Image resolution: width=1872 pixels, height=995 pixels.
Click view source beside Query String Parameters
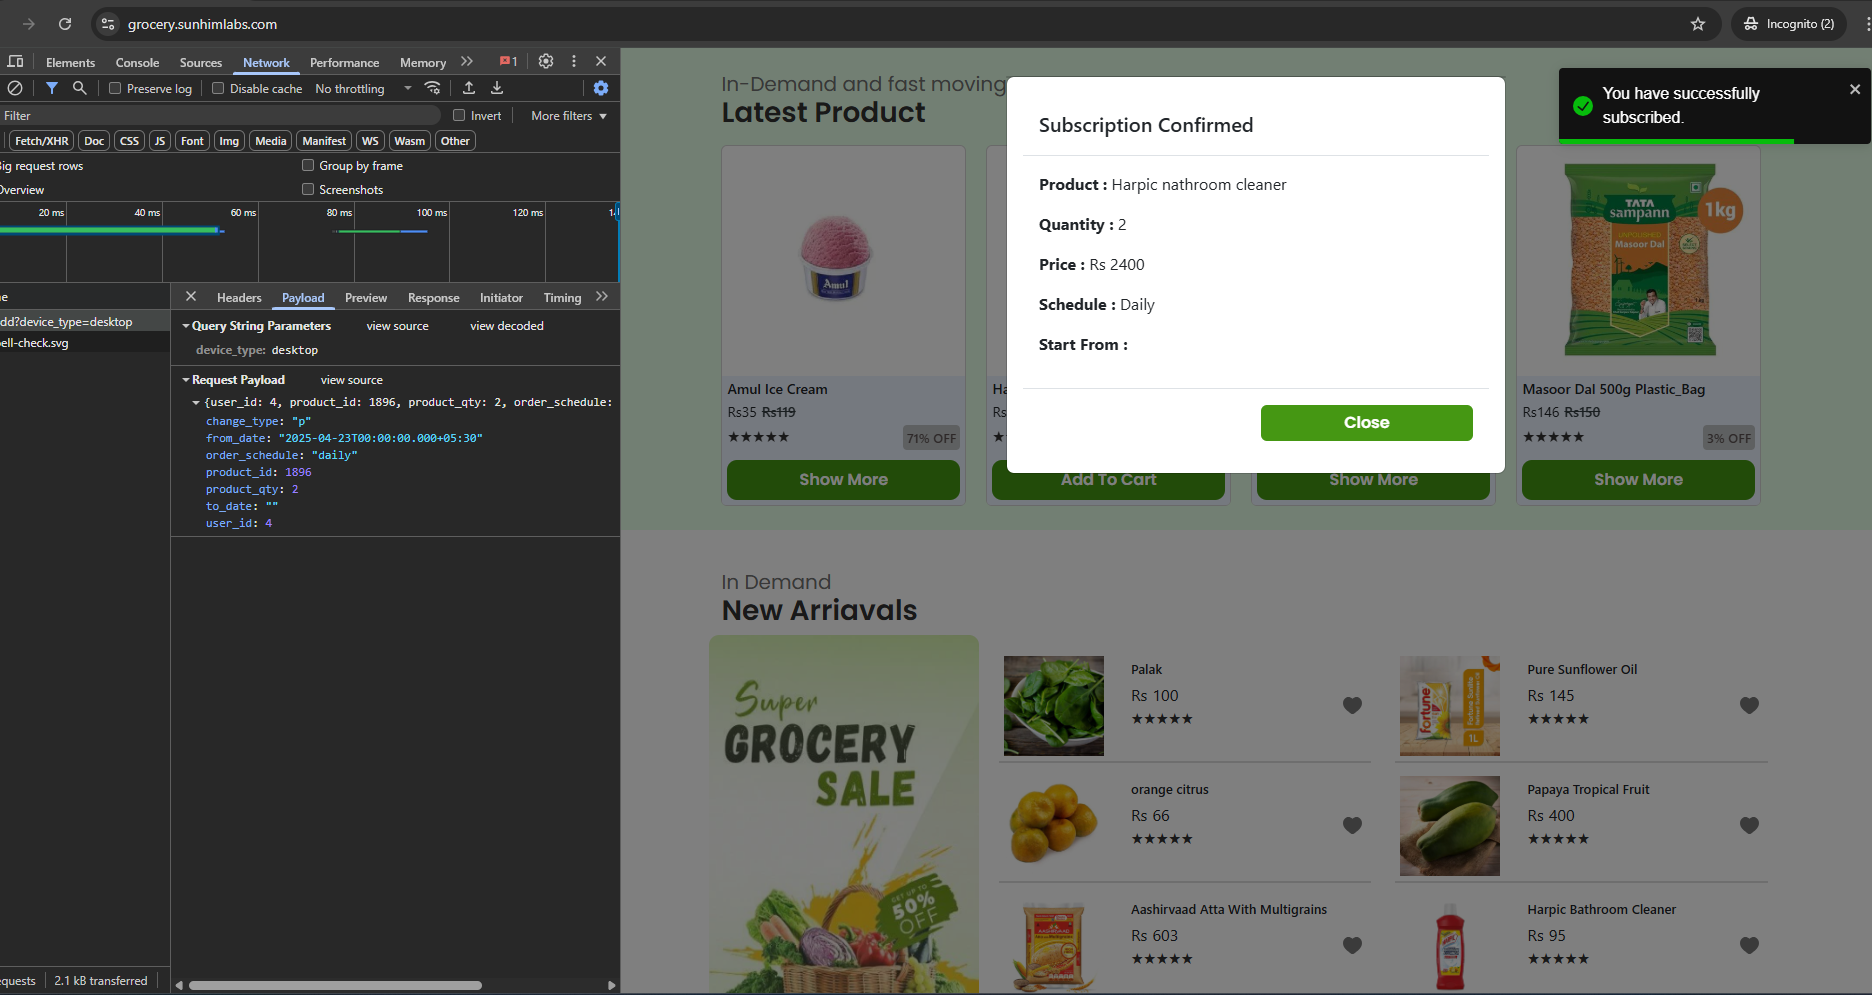tap(398, 326)
